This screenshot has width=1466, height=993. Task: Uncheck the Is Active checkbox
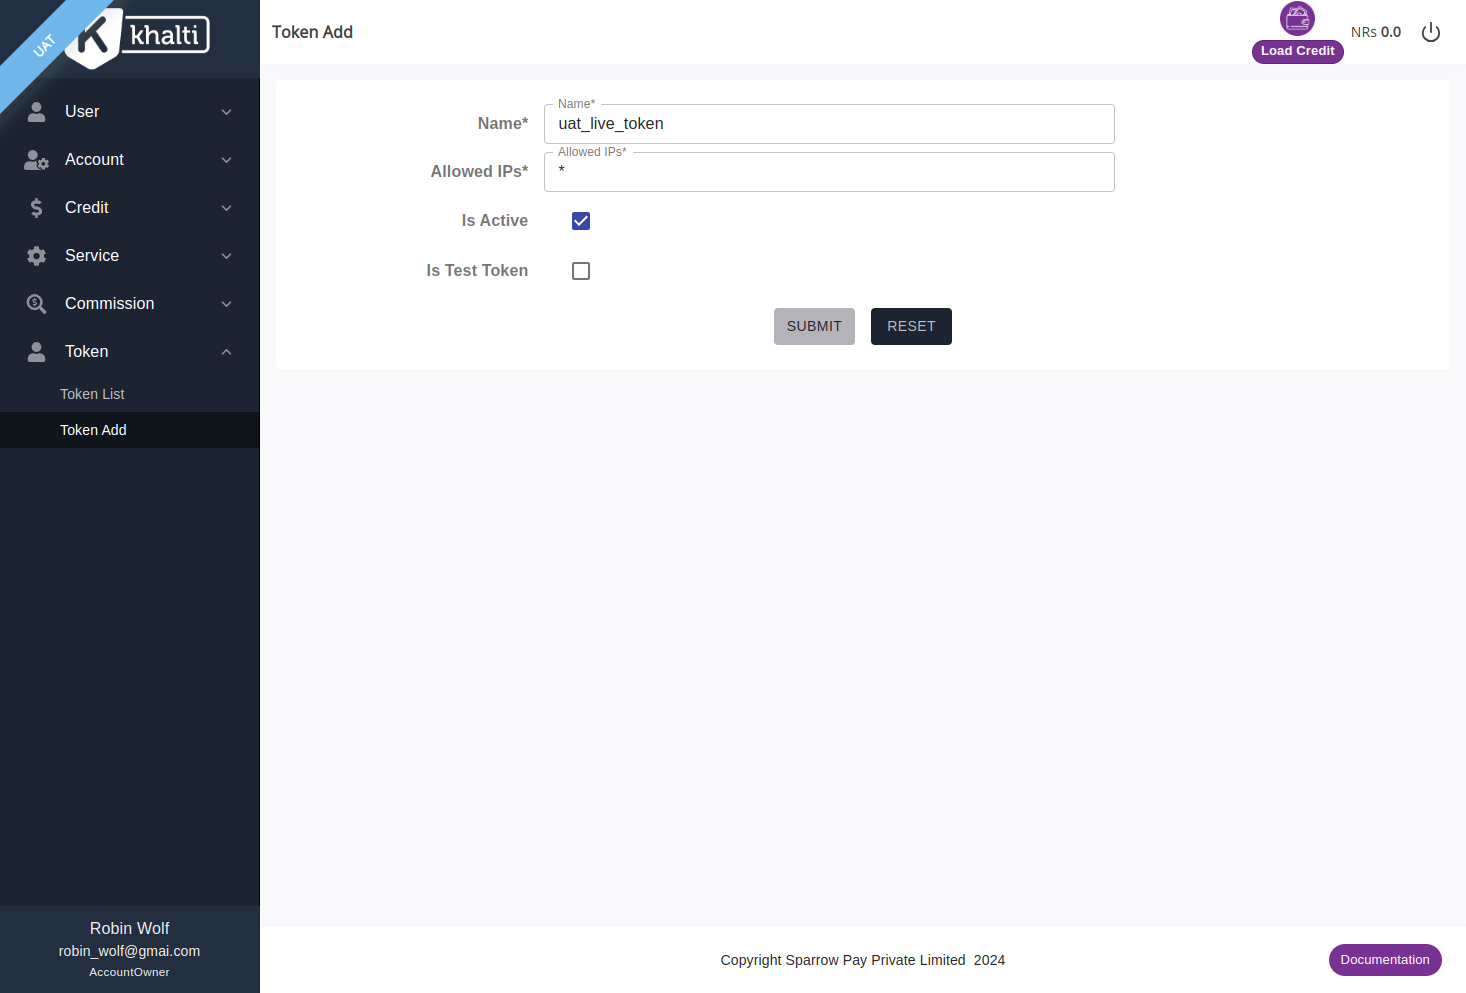click(x=581, y=221)
